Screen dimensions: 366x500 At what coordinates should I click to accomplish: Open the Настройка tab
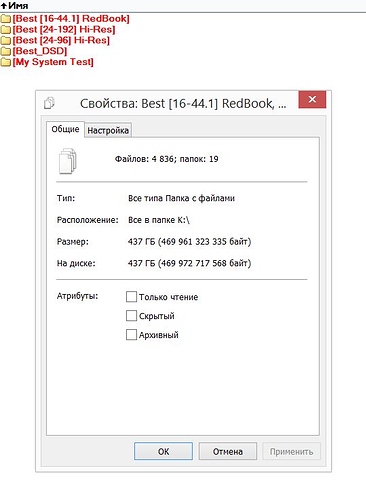tap(108, 131)
